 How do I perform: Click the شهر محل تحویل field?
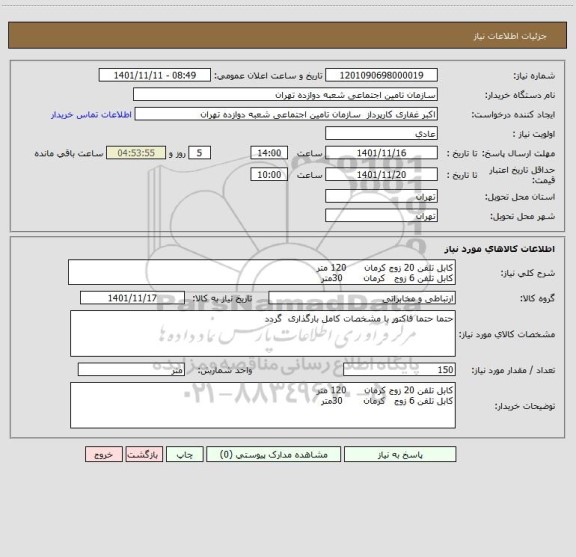click(381, 216)
